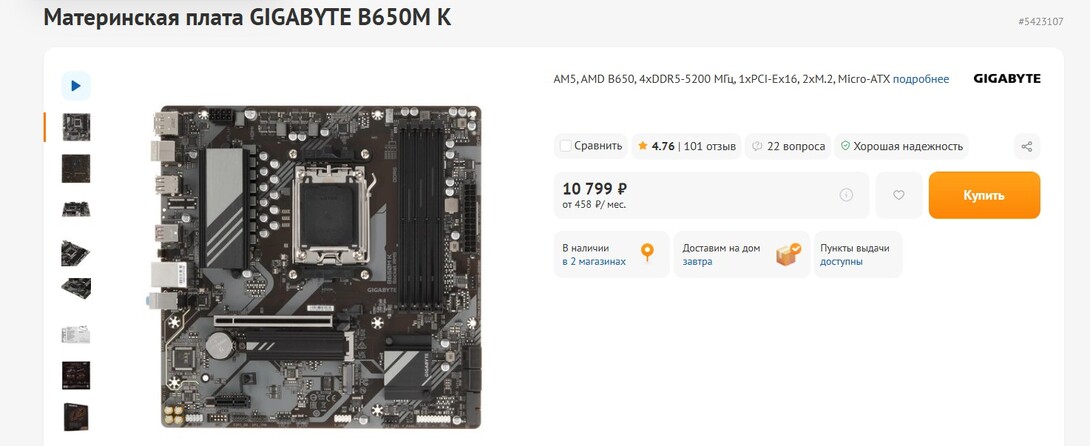This screenshot has height=446, width=1090.
Task: Click the Купить button
Action: pyautogui.click(x=984, y=195)
